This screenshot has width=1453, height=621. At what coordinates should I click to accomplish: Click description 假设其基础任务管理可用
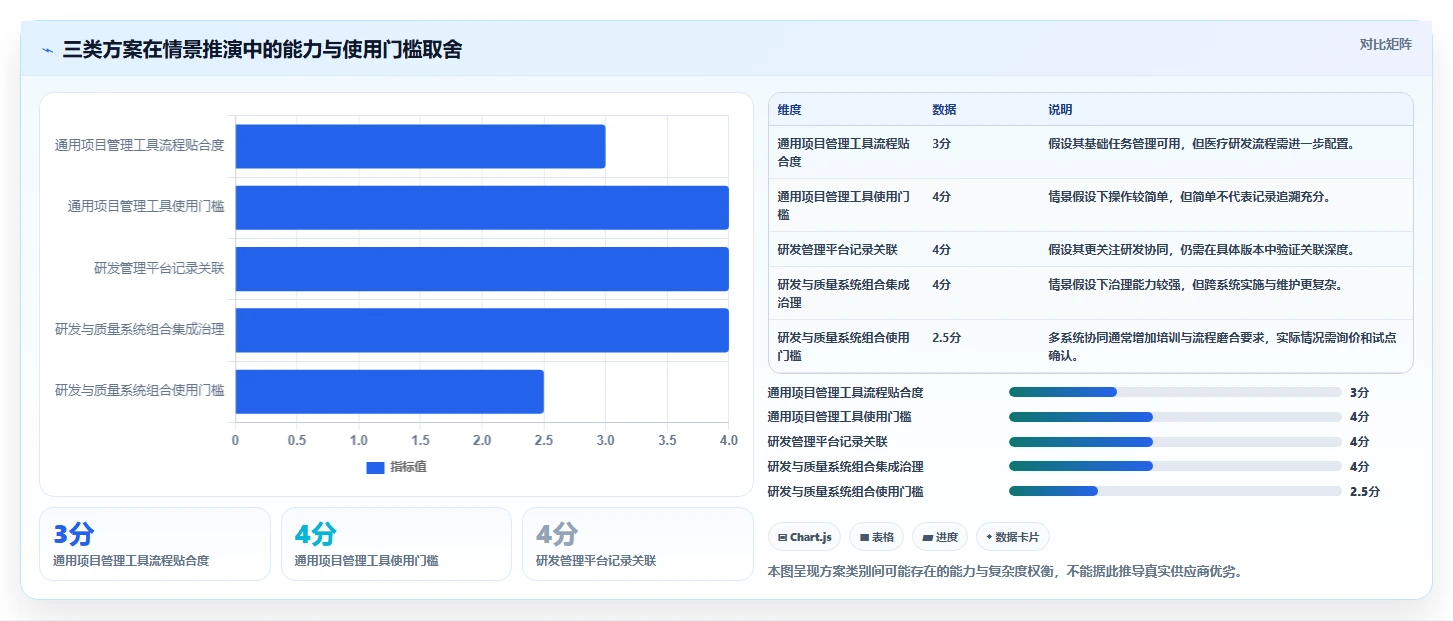tap(1201, 144)
